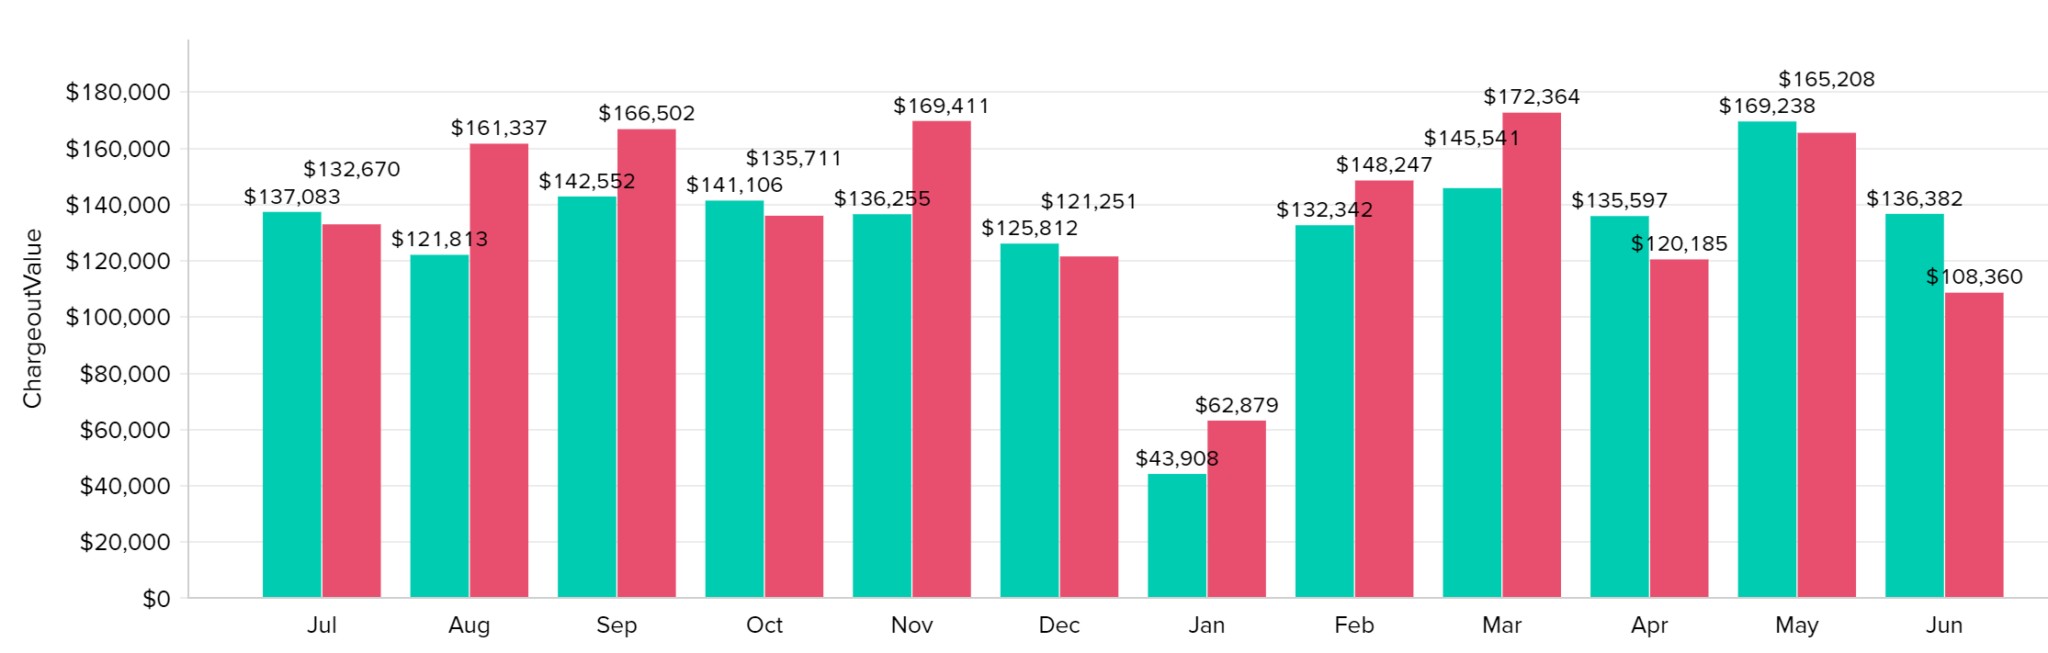The width and height of the screenshot is (2048, 653).
Task: Select the teal bar for February
Action: (x=1324, y=411)
